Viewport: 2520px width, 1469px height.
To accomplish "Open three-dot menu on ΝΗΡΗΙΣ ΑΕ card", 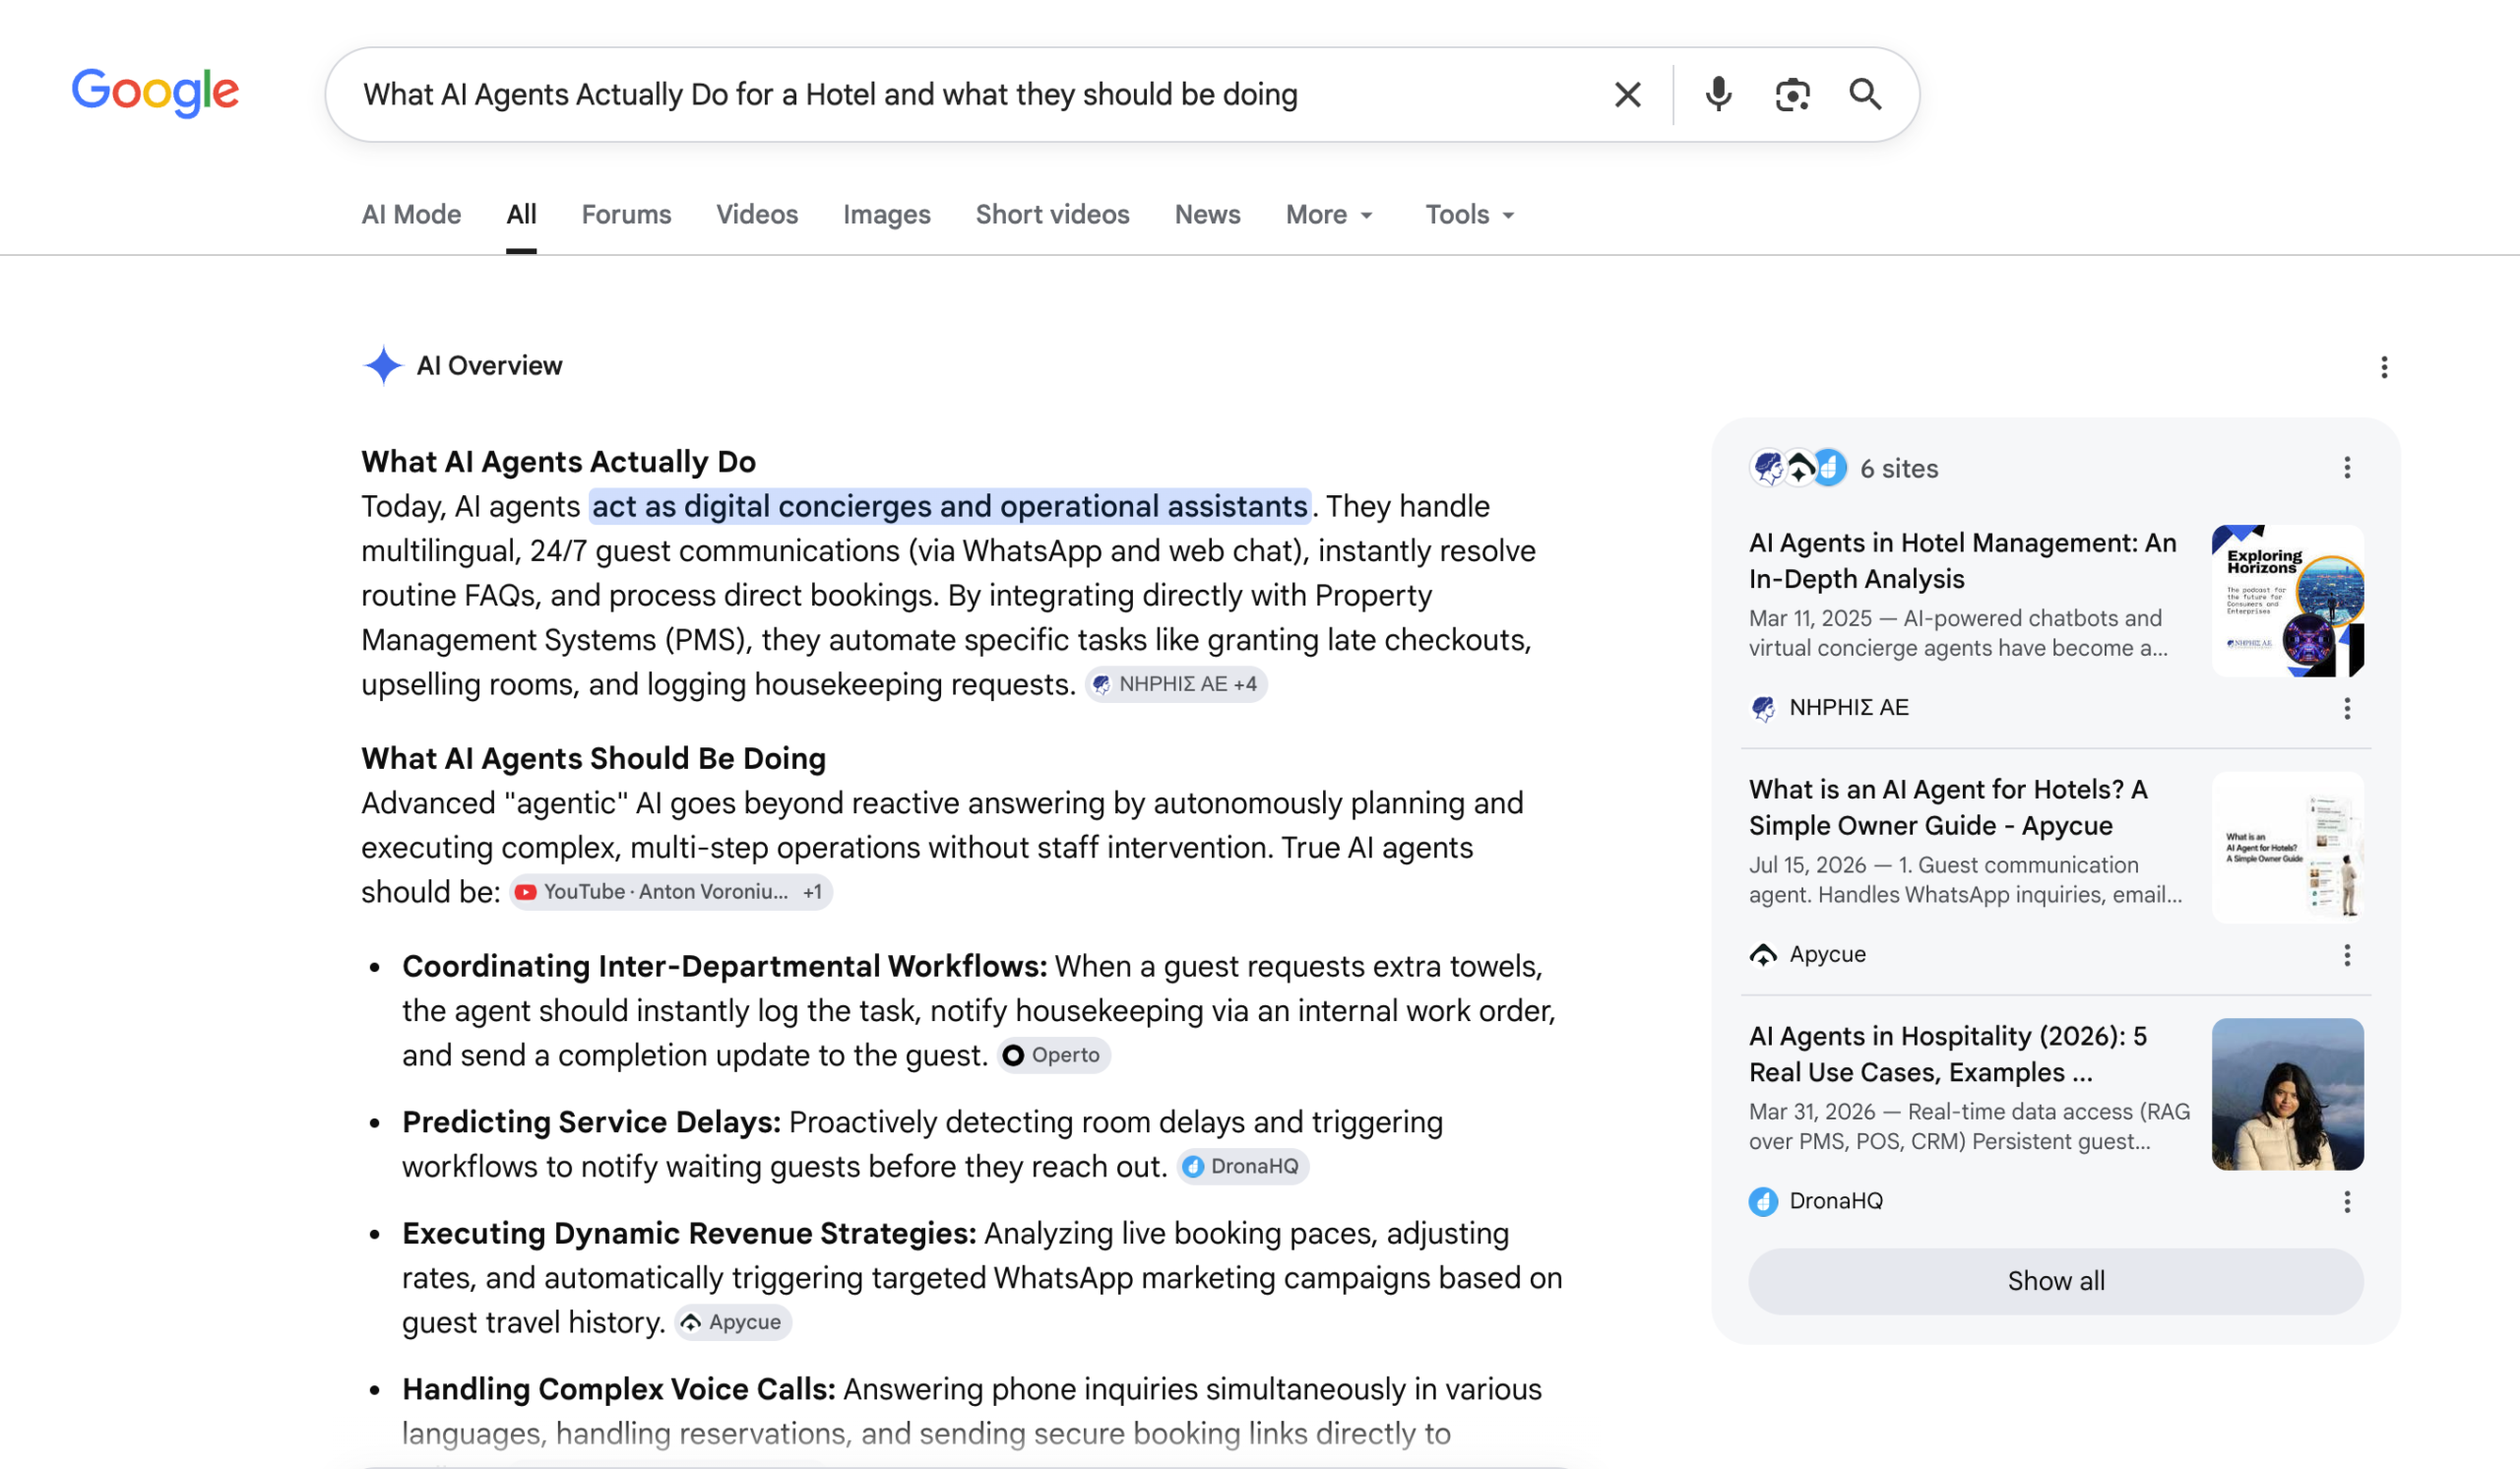I will [x=2347, y=709].
